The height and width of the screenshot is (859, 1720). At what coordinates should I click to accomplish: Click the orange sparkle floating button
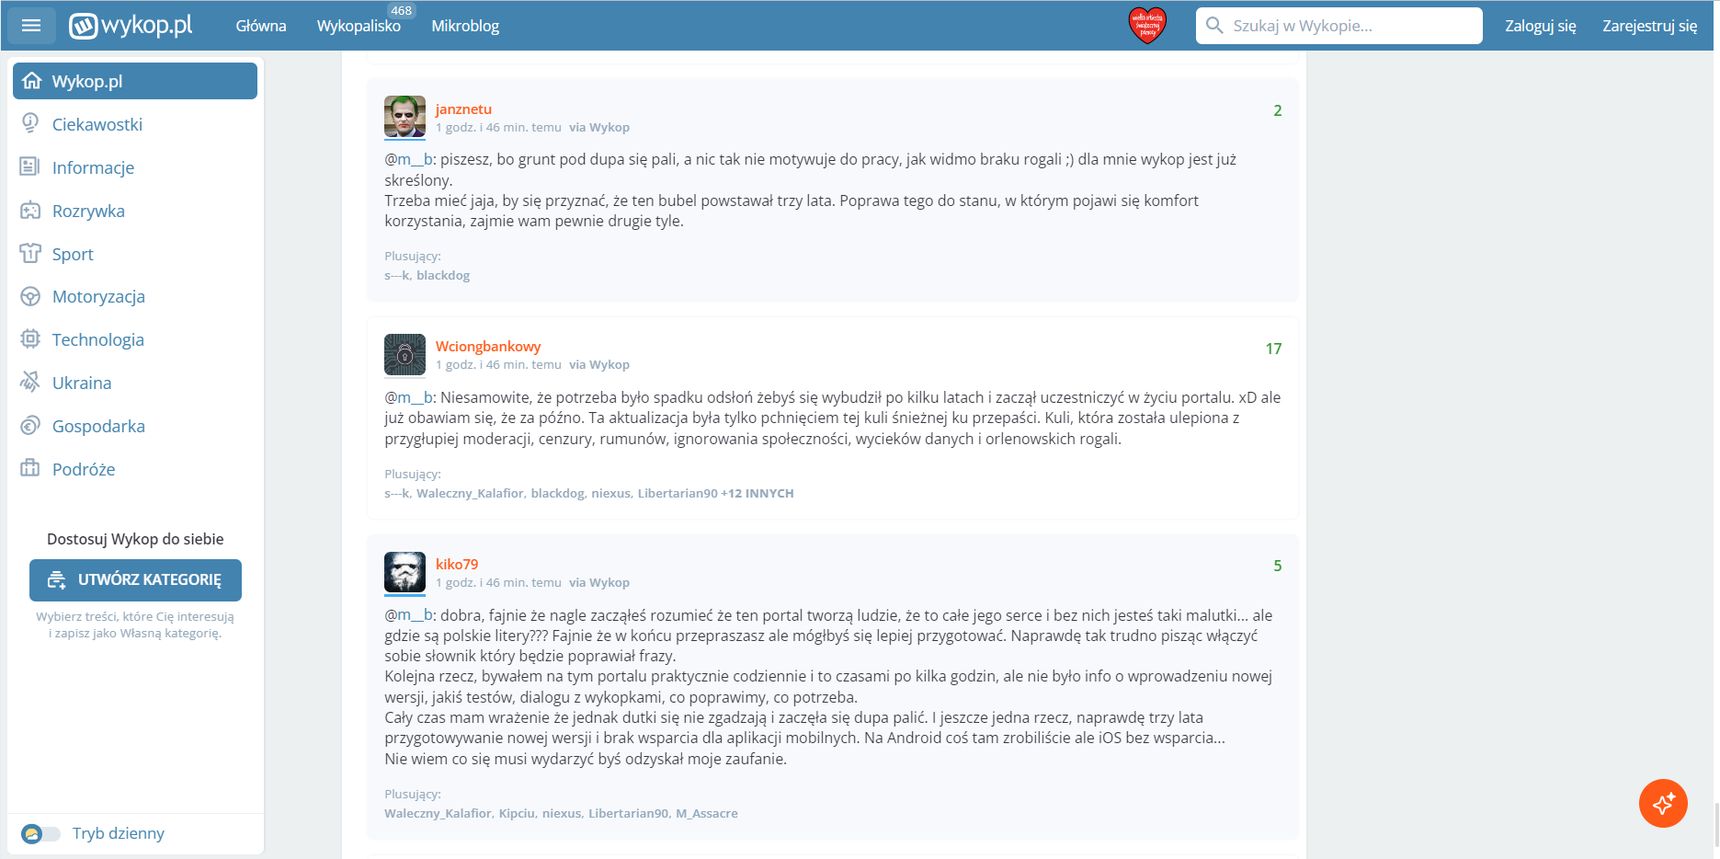point(1663,803)
